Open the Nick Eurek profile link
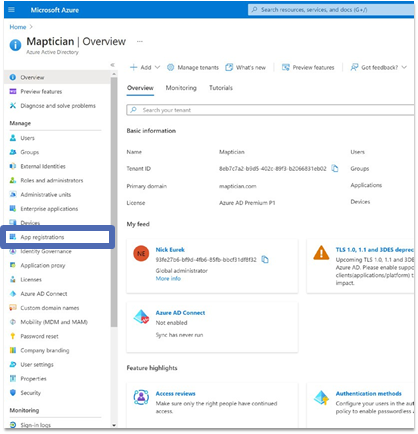Image resolution: width=418 pixels, height=434 pixels. pyautogui.click(x=170, y=250)
